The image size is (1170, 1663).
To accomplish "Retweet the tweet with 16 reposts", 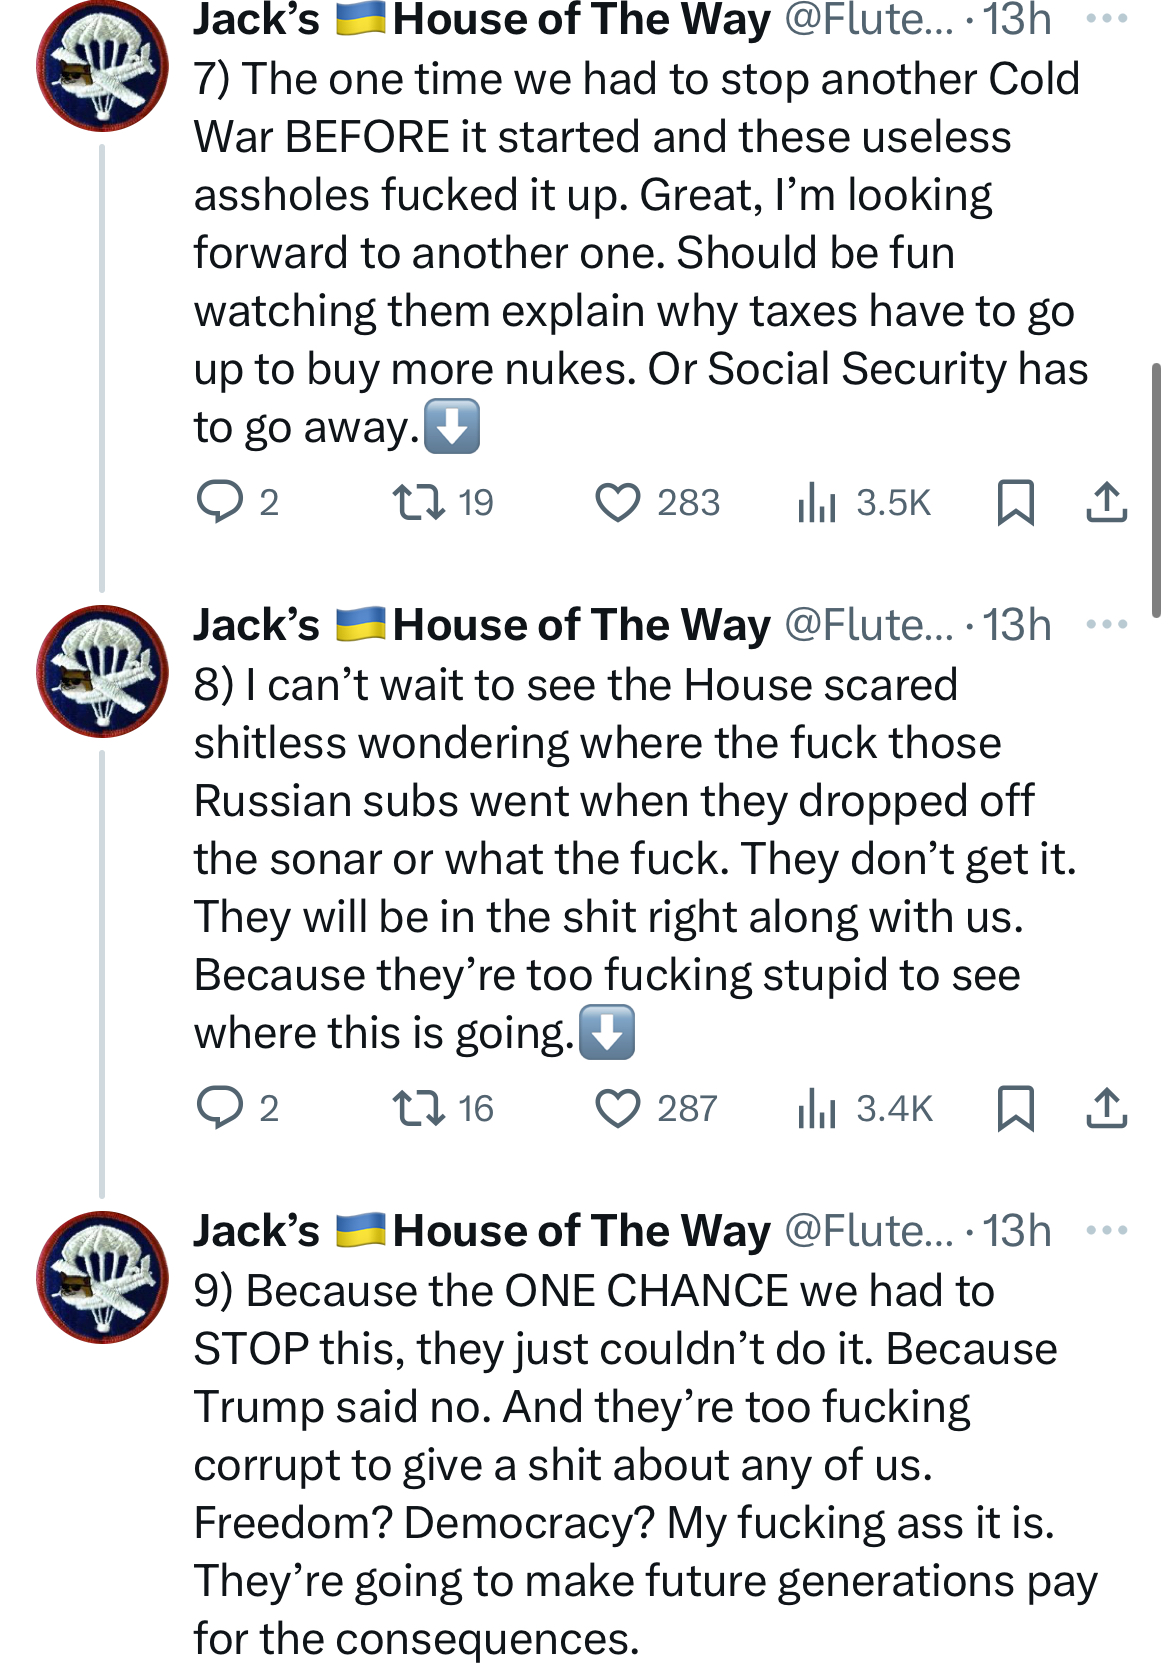I will click(419, 1108).
